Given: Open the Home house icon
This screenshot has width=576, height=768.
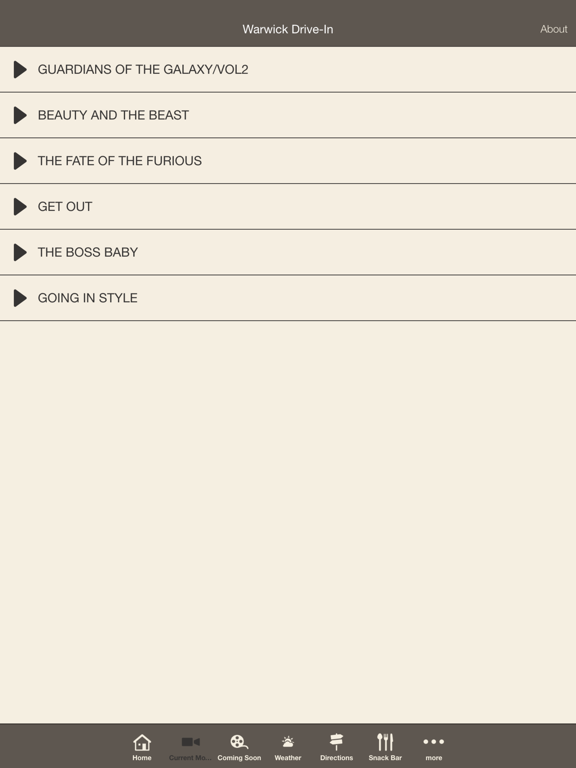Looking at the screenshot, I should coord(142,742).
